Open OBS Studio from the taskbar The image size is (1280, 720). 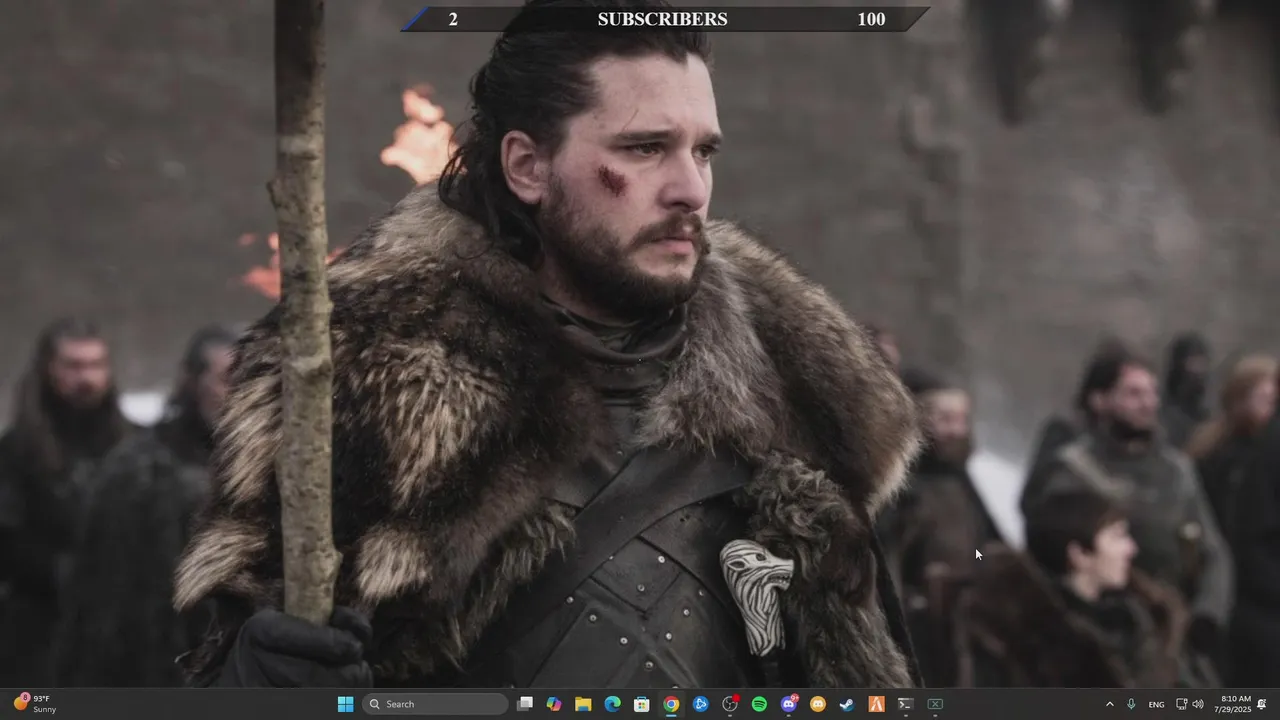pos(730,704)
